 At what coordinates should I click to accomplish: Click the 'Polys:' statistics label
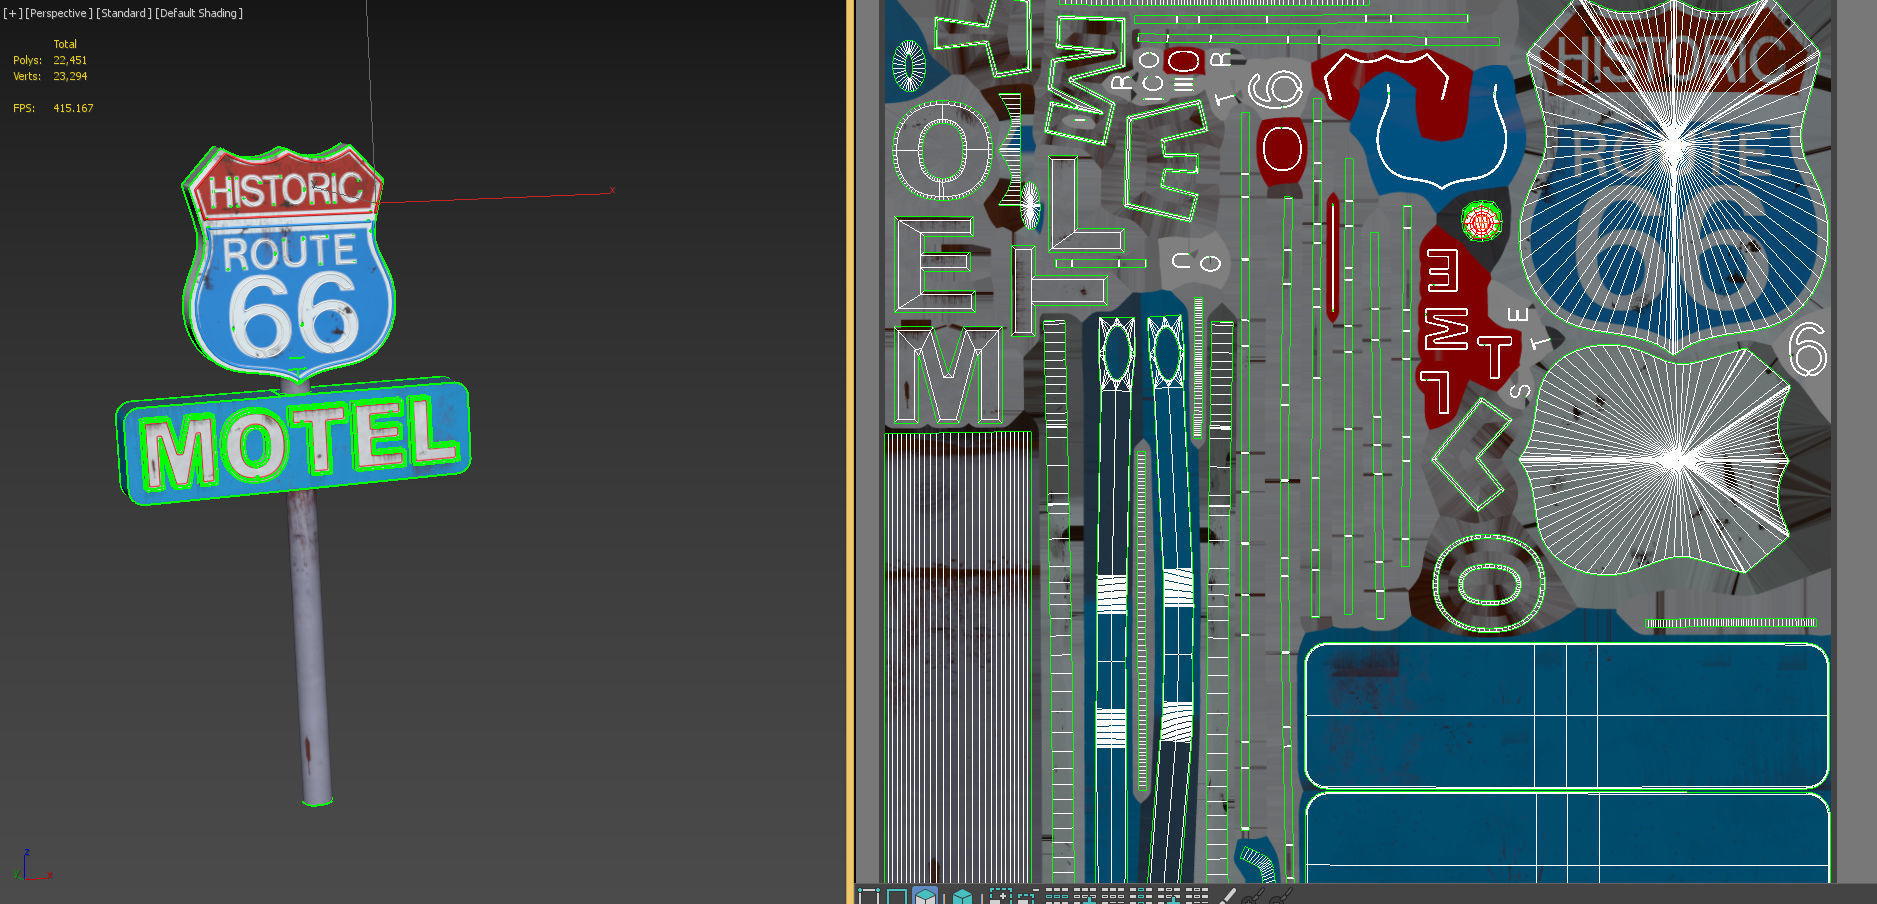[27, 60]
